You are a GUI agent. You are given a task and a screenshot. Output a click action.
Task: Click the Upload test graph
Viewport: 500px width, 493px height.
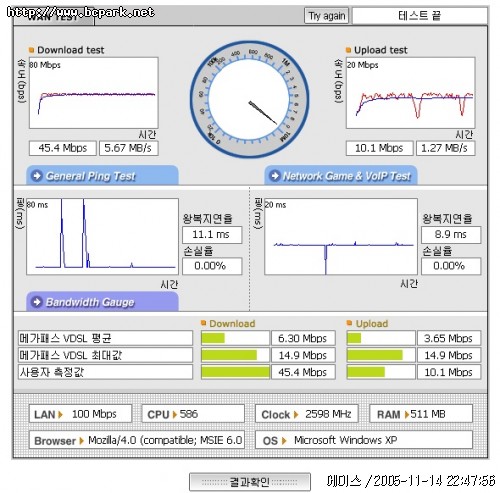tap(410, 93)
